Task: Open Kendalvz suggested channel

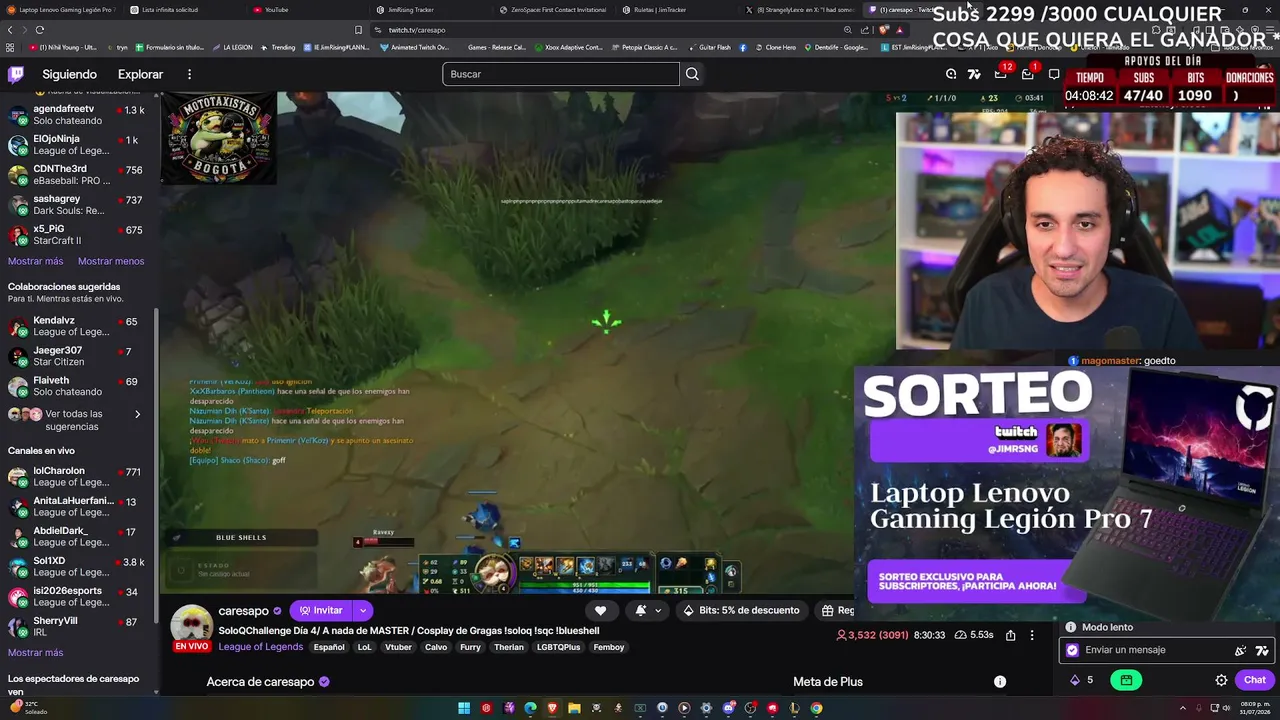Action: (78, 326)
